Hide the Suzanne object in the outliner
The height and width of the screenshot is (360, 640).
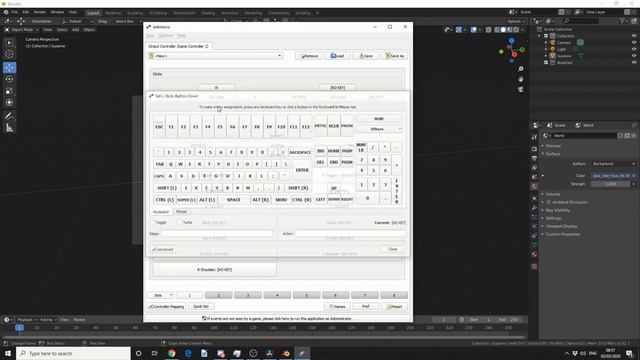634,56
